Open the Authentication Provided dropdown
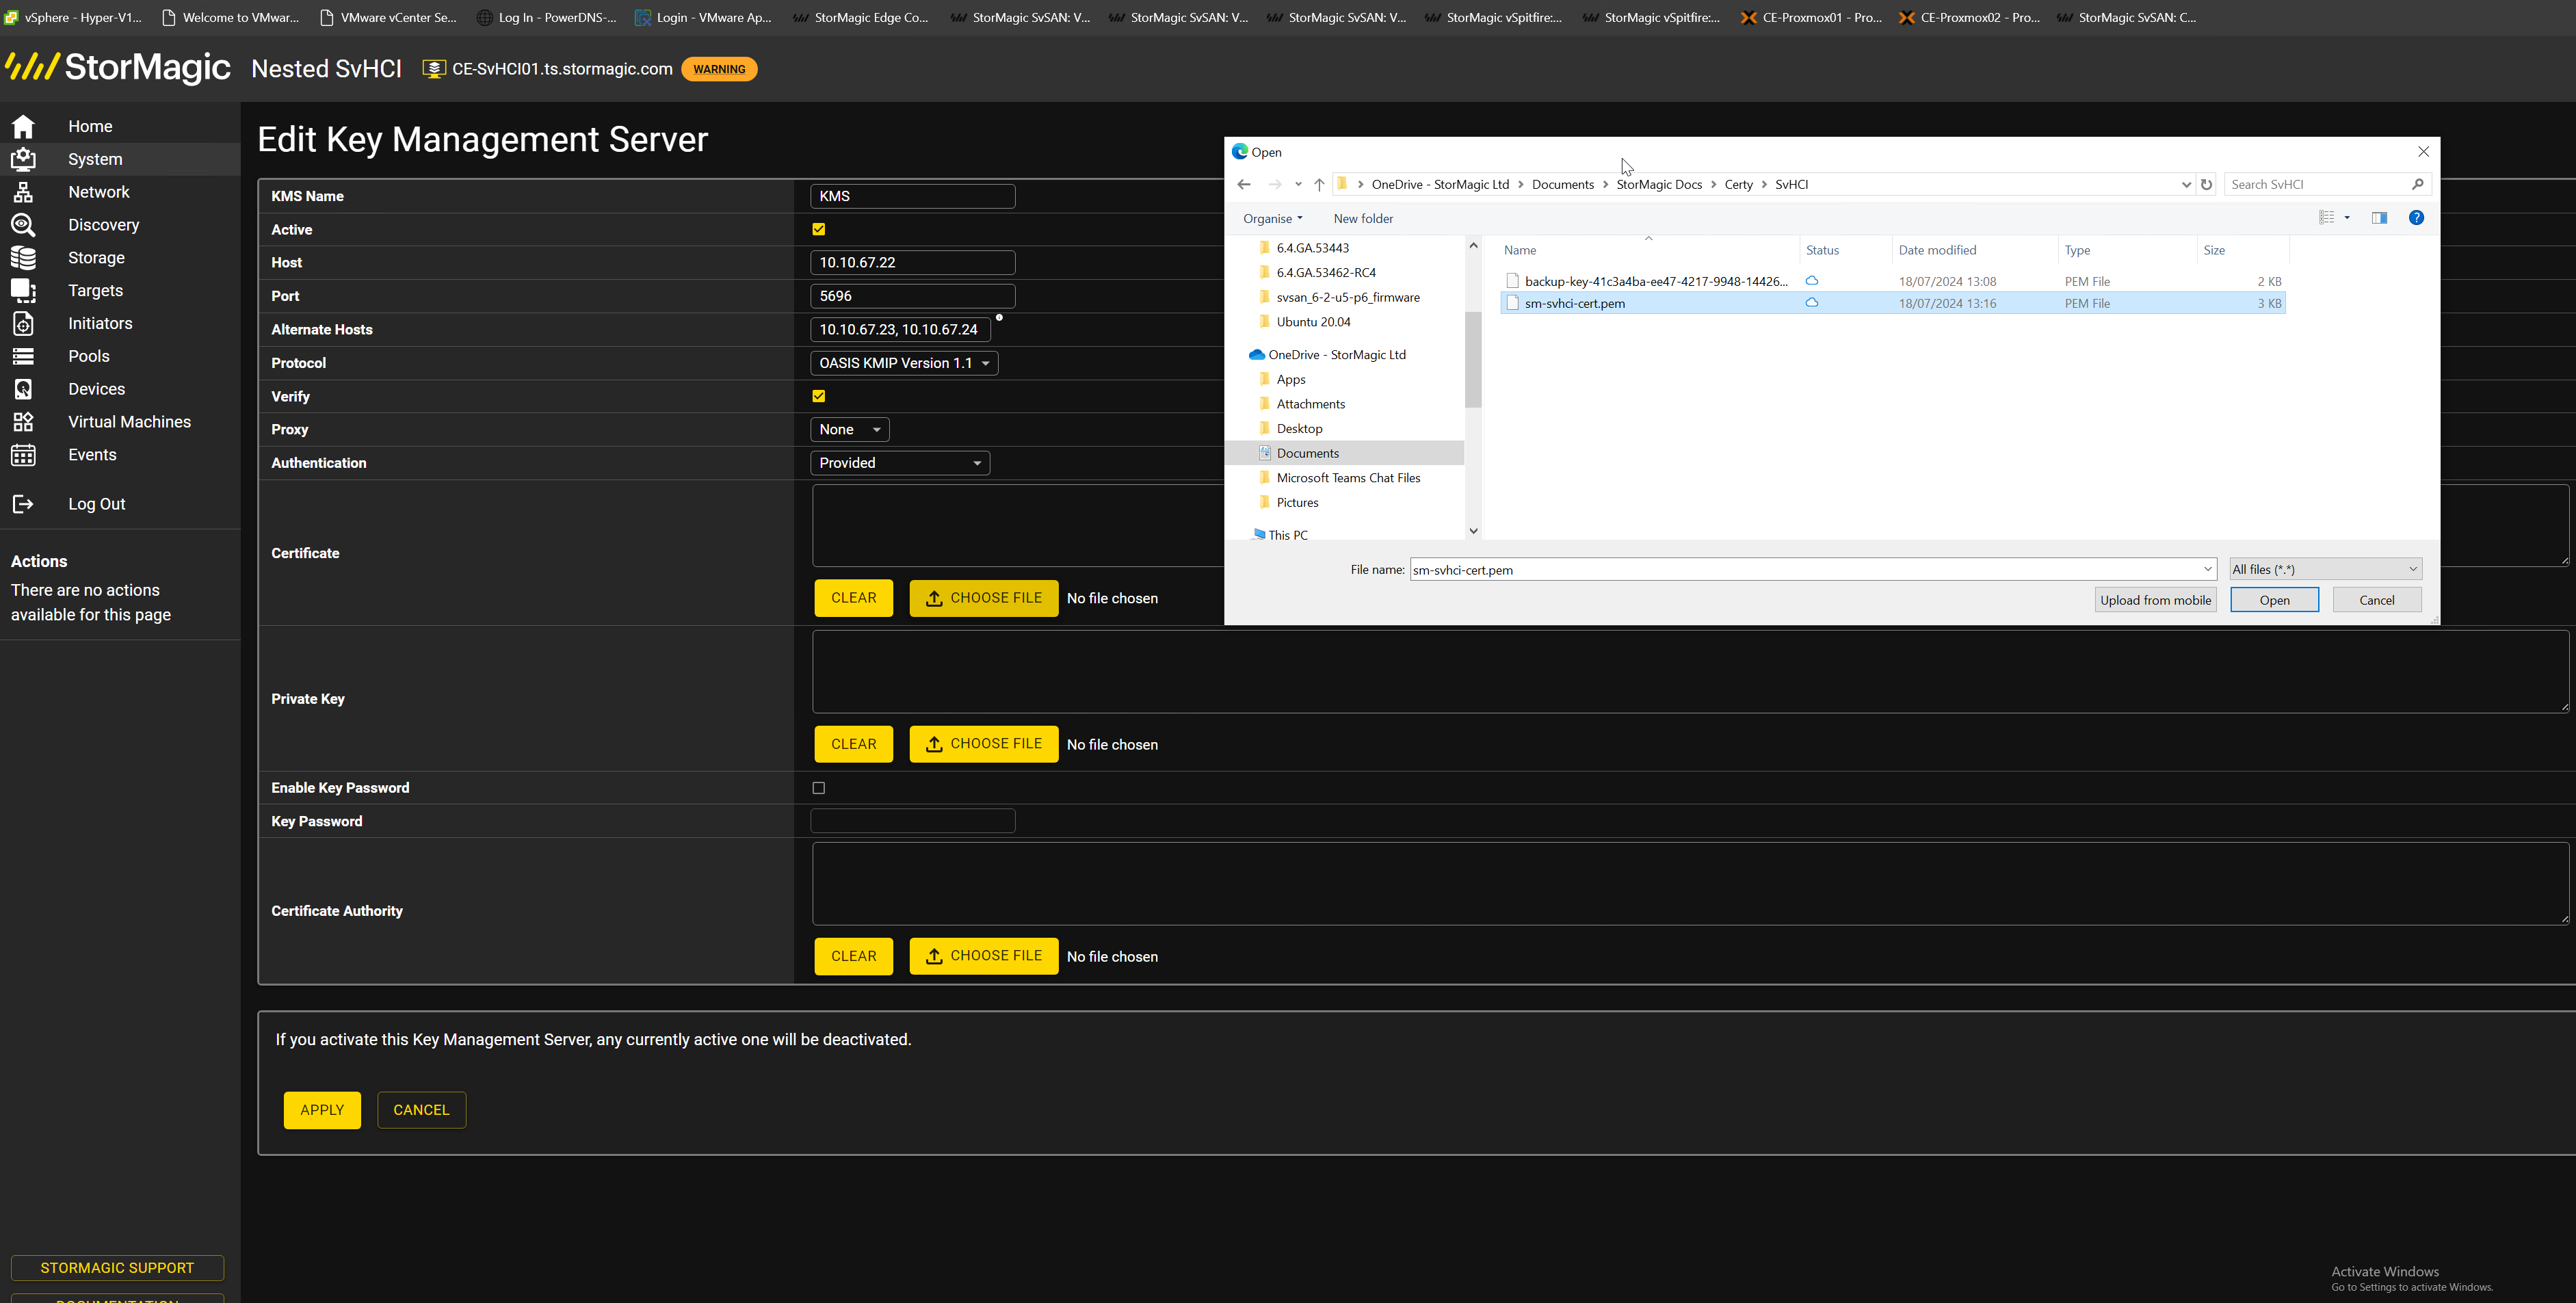The image size is (2576, 1303). (x=900, y=463)
